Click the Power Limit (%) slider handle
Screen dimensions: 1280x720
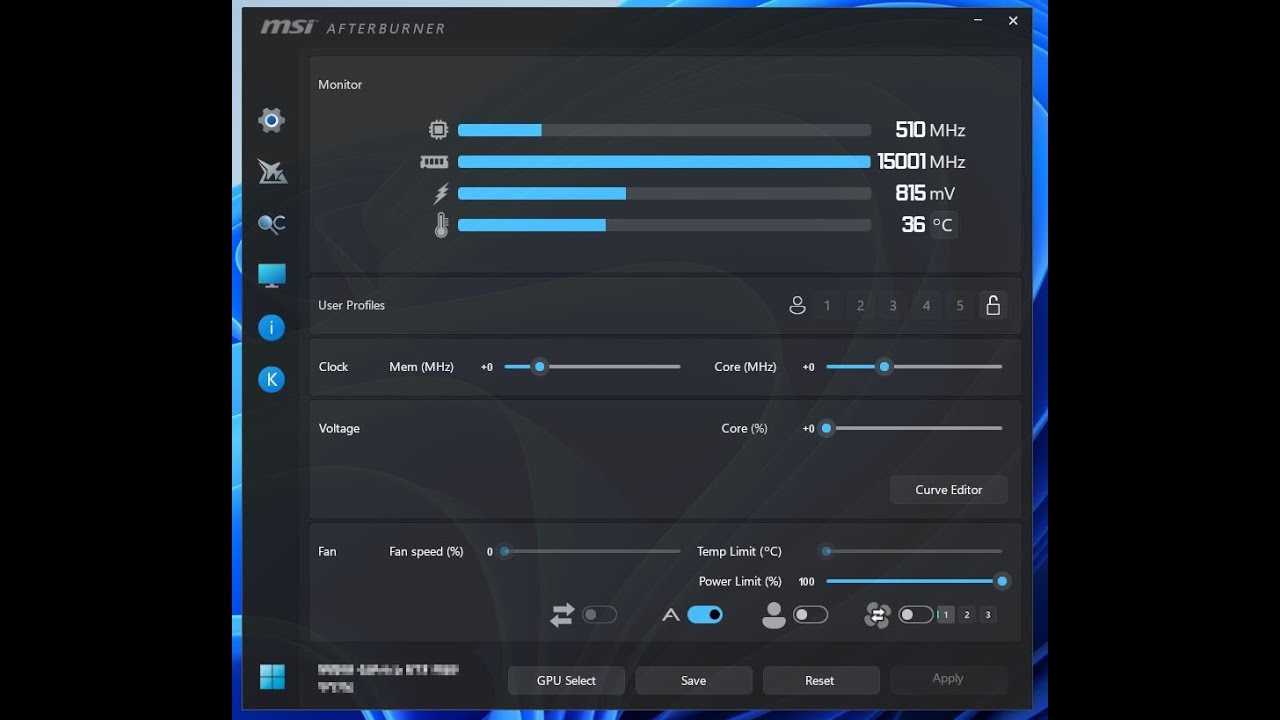(x=1002, y=581)
